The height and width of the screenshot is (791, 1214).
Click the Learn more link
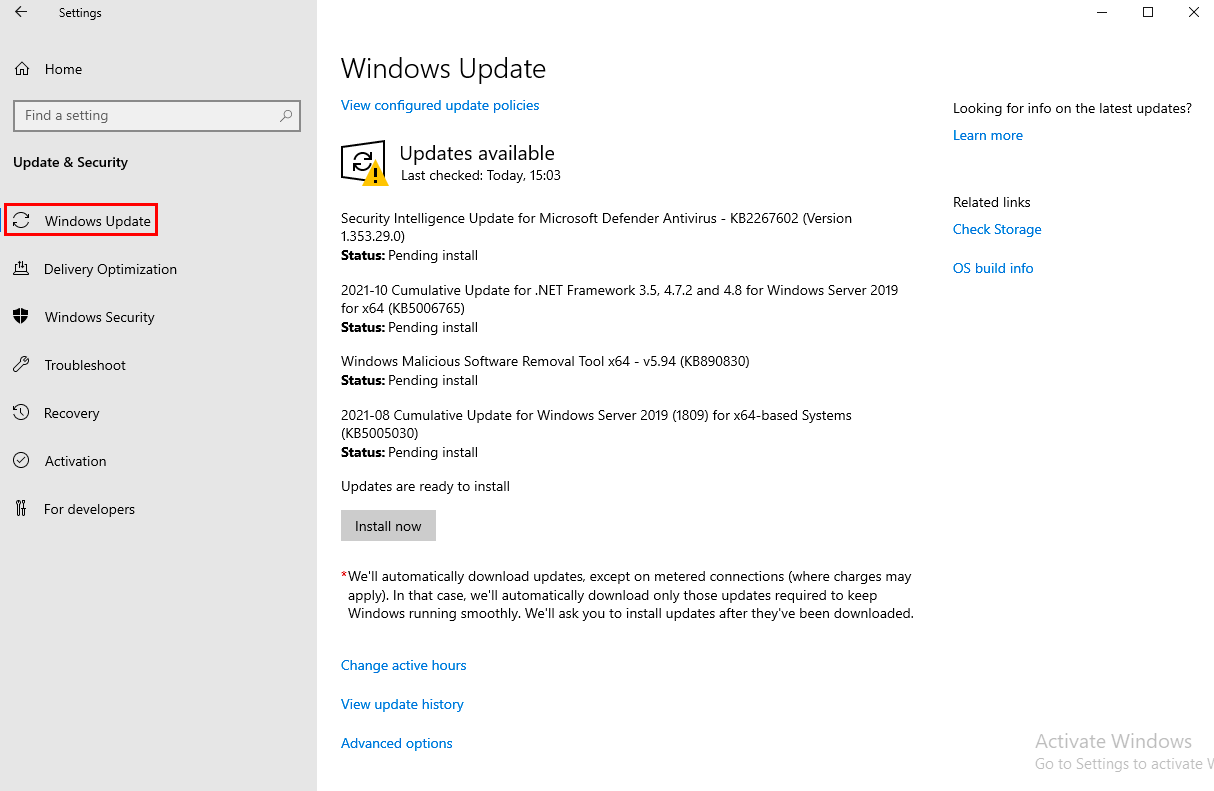pyautogui.click(x=988, y=135)
